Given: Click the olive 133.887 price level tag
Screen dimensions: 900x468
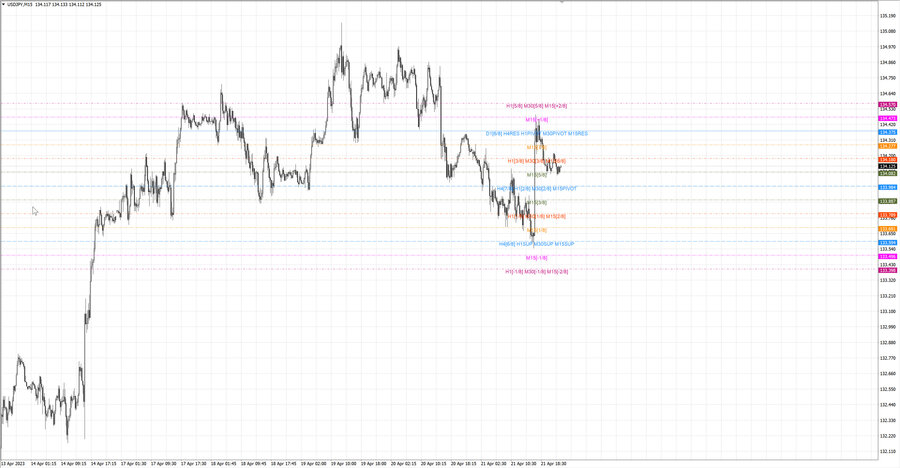Looking at the screenshot, I should pyautogui.click(x=888, y=201).
